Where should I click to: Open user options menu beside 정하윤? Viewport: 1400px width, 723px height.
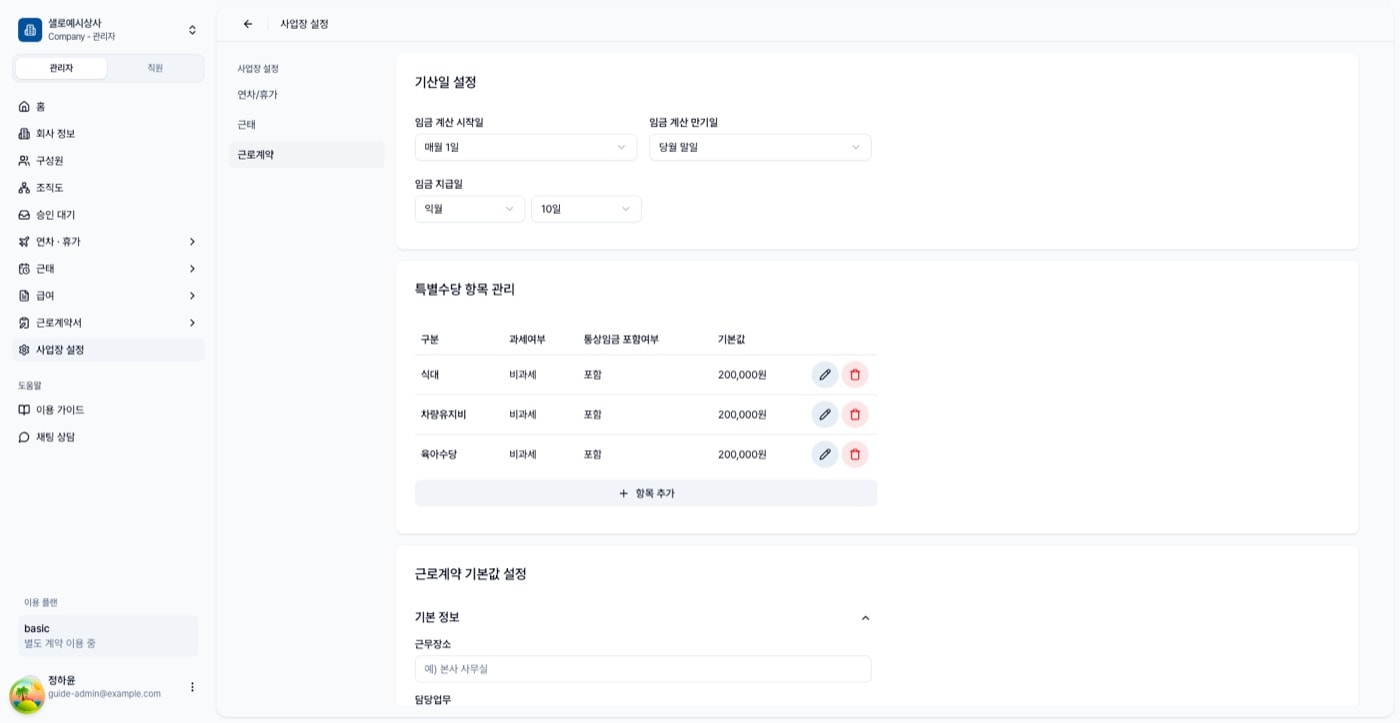tap(192, 687)
